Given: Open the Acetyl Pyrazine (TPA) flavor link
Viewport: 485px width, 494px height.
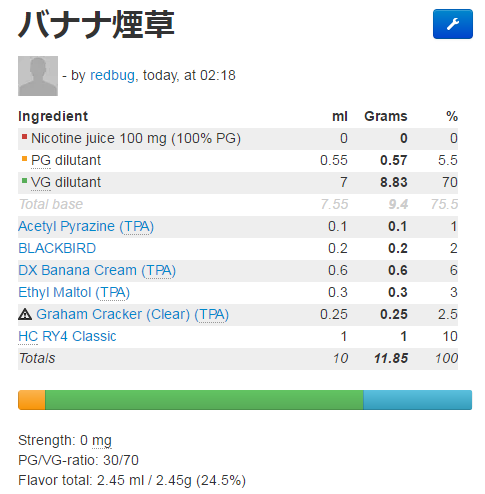Looking at the screenshot, I should pyautogui.click(x=86, y=226).
